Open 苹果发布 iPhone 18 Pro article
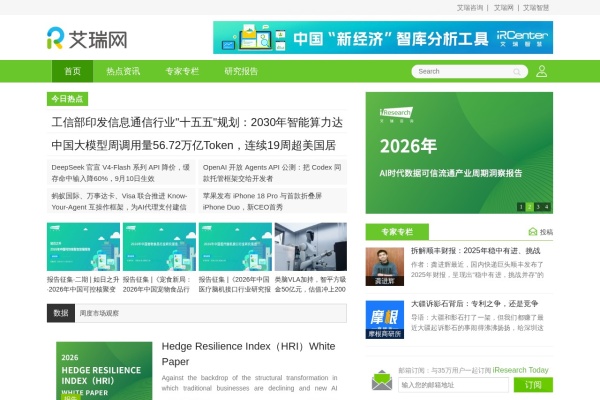Screen dimensions: 600x400 pos(262,201)
